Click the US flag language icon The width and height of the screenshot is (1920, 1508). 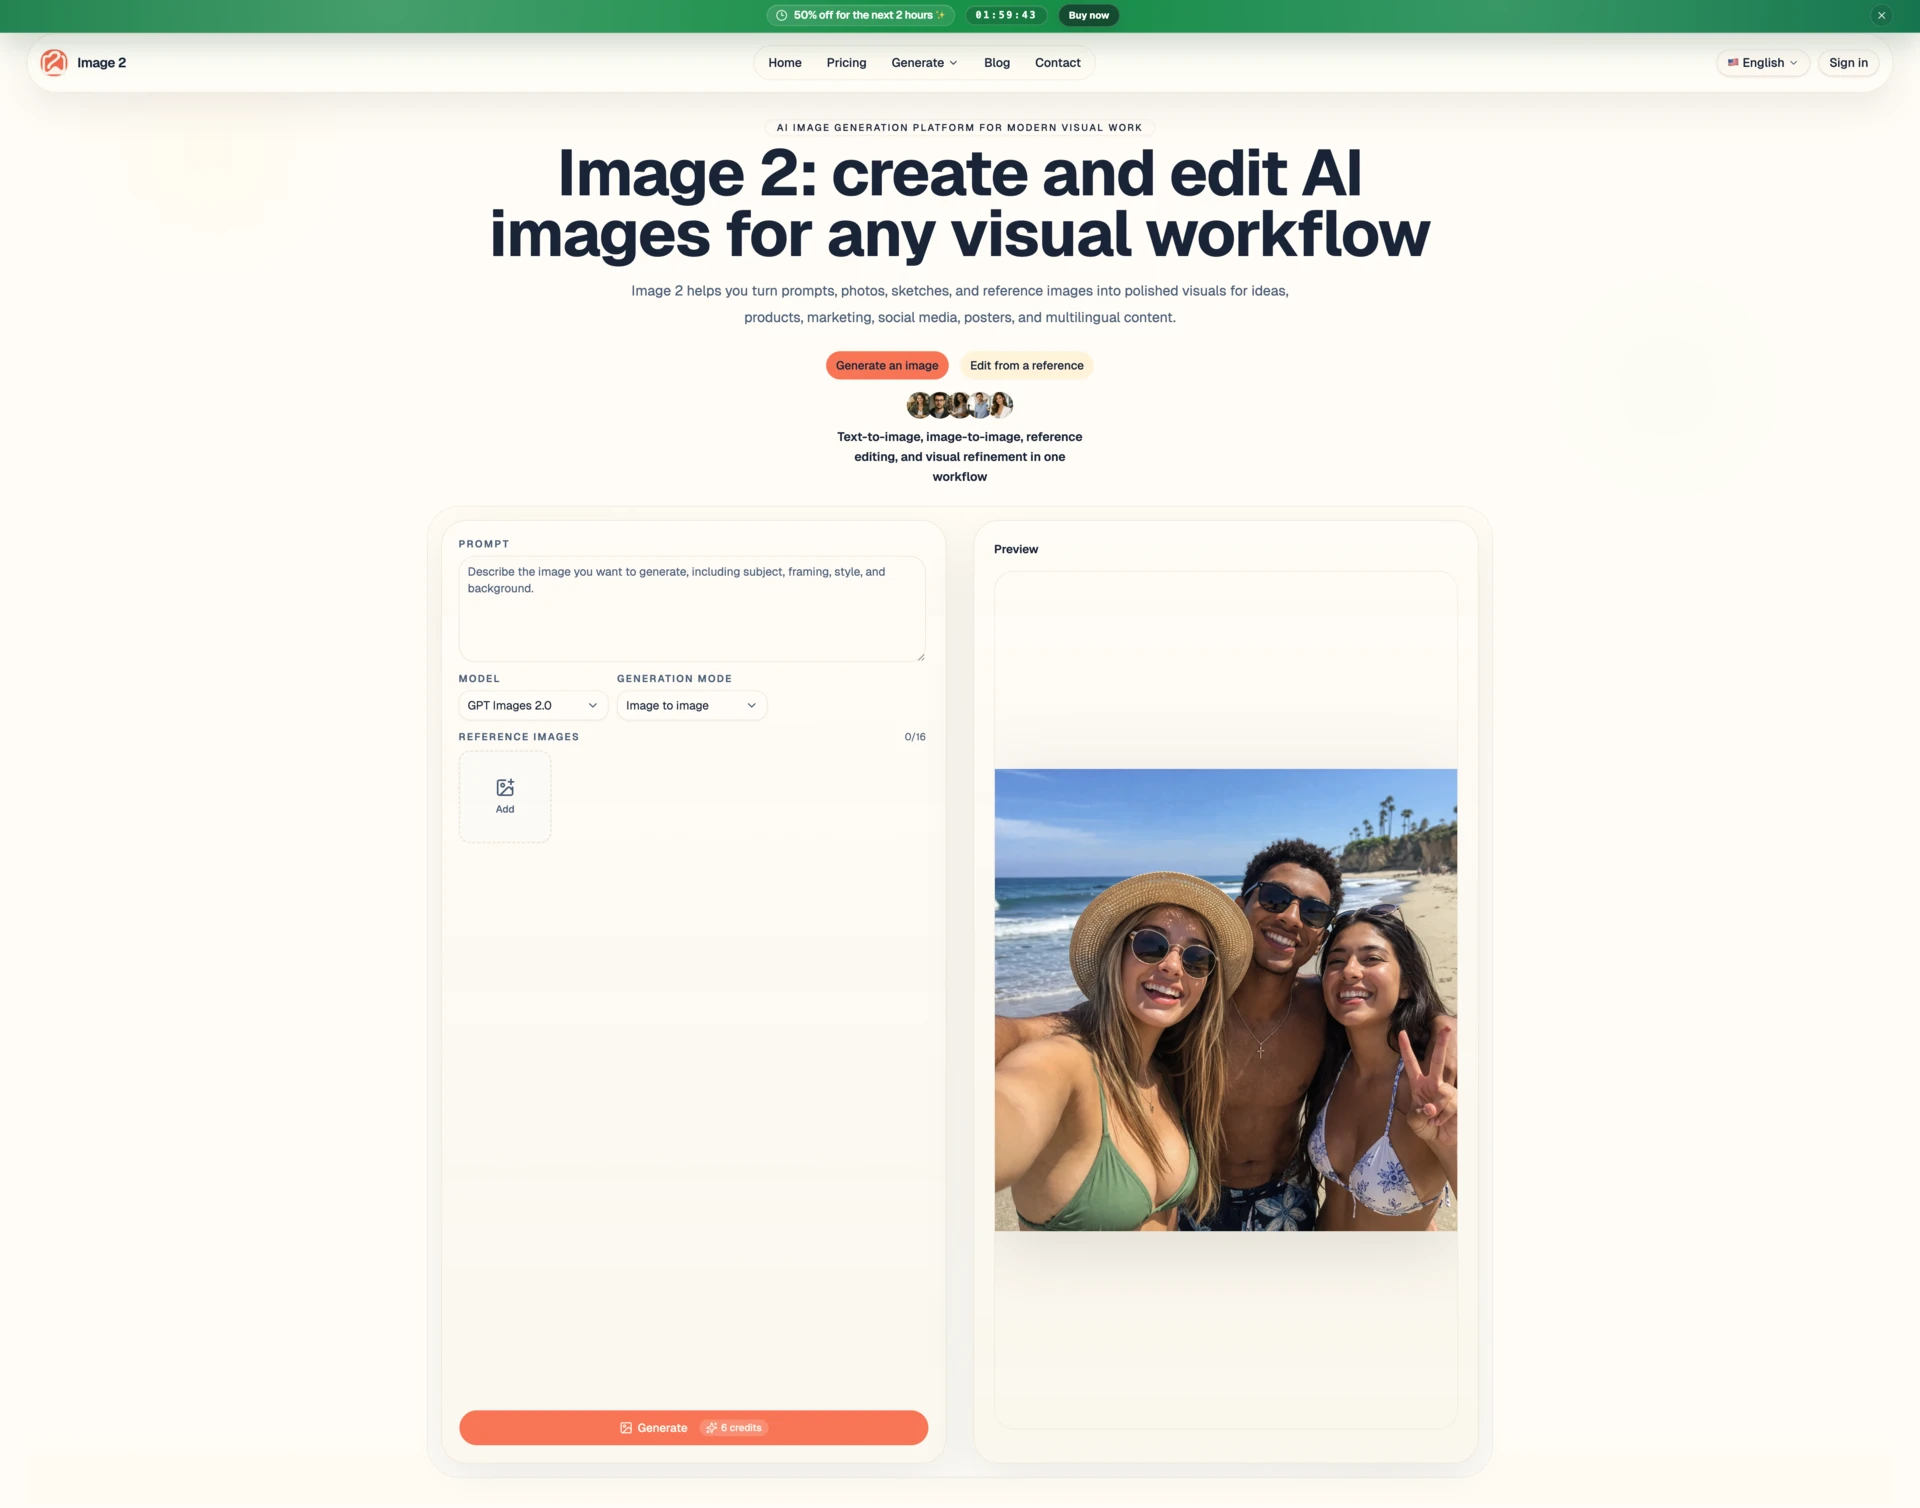pos(1733,63)
